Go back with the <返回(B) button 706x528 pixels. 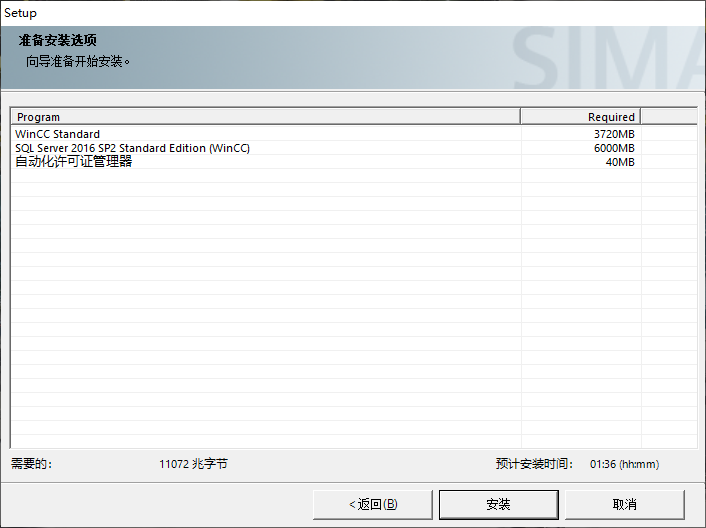pos(373,504)
